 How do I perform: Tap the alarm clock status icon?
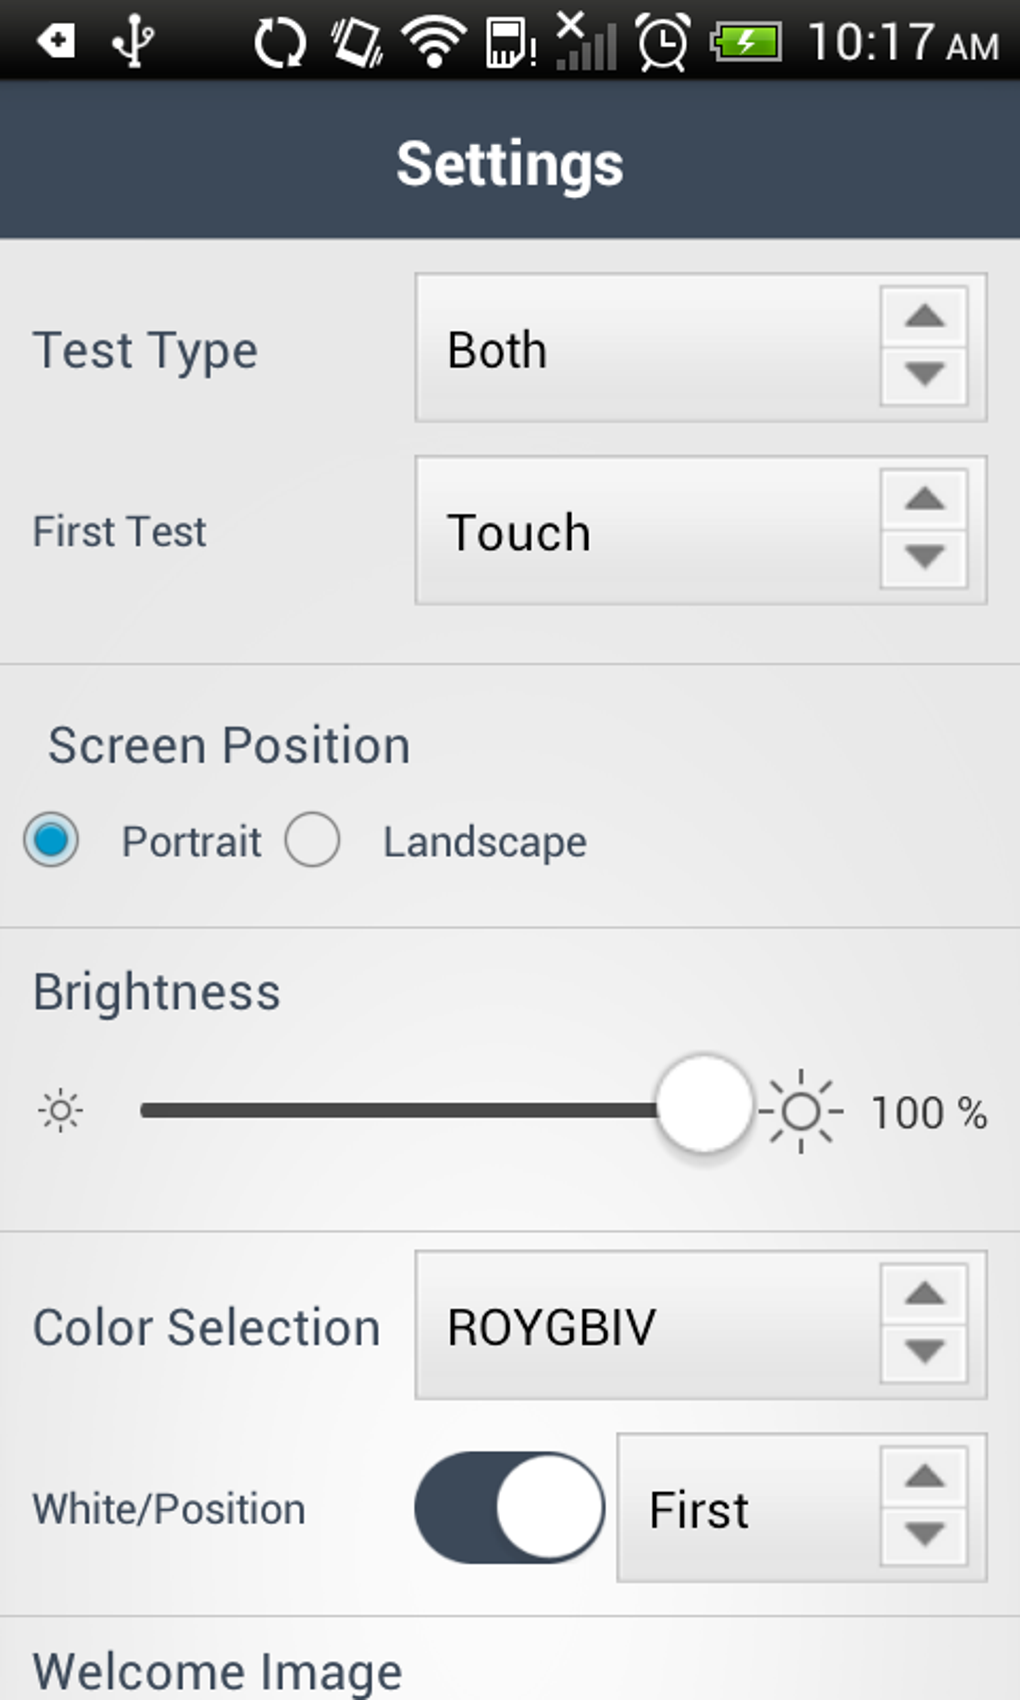point(663,42)
